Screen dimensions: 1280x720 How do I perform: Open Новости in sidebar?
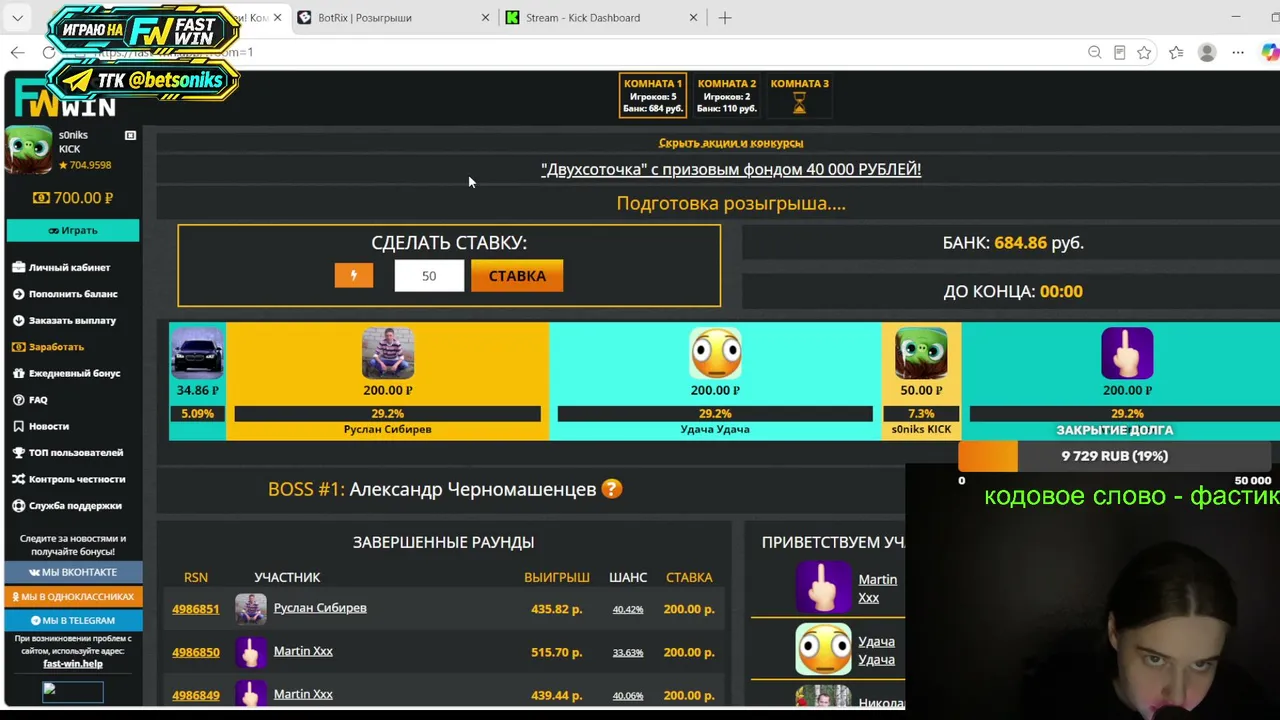[x=41, y=427]
